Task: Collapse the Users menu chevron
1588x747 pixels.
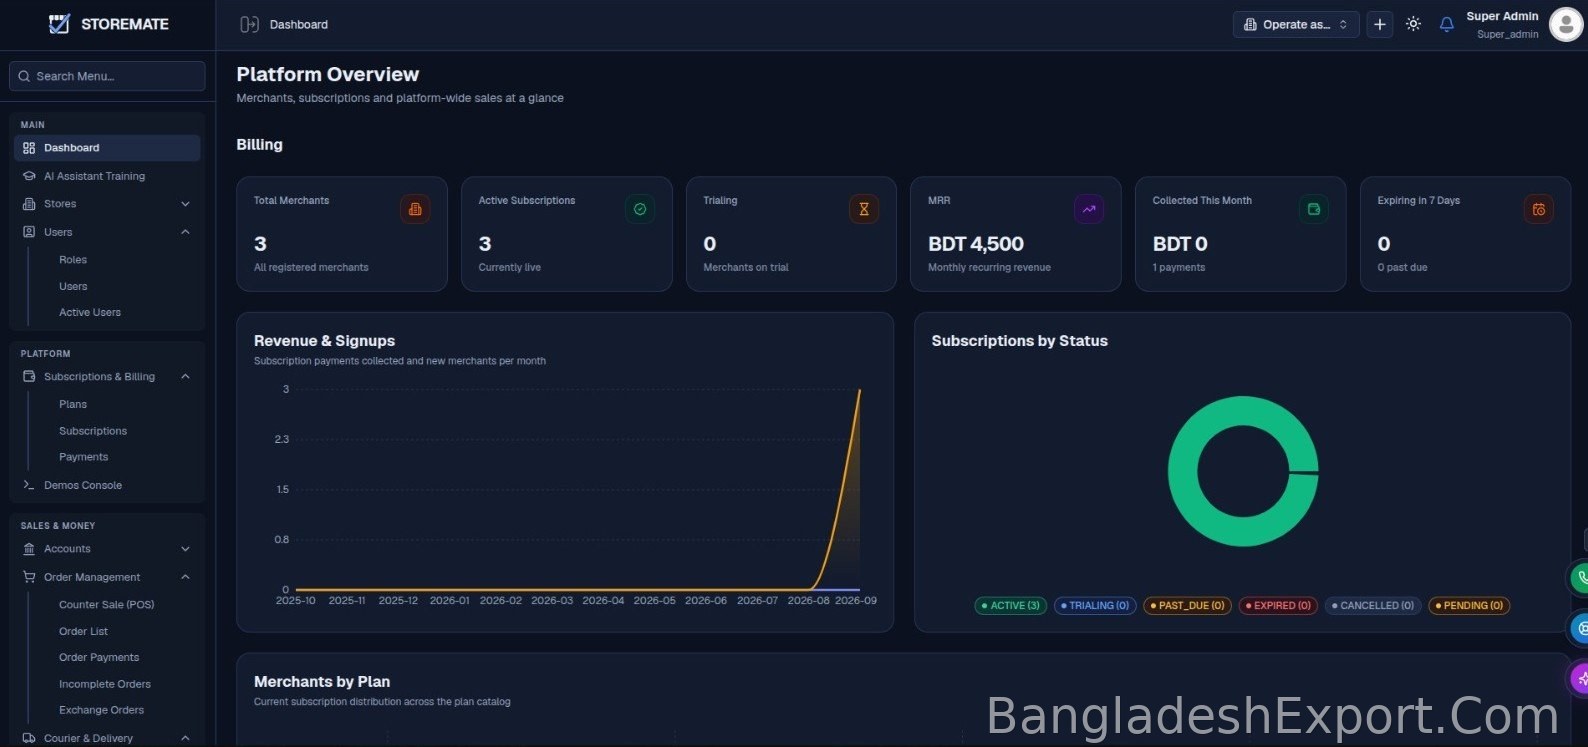Action: point(185,232)
